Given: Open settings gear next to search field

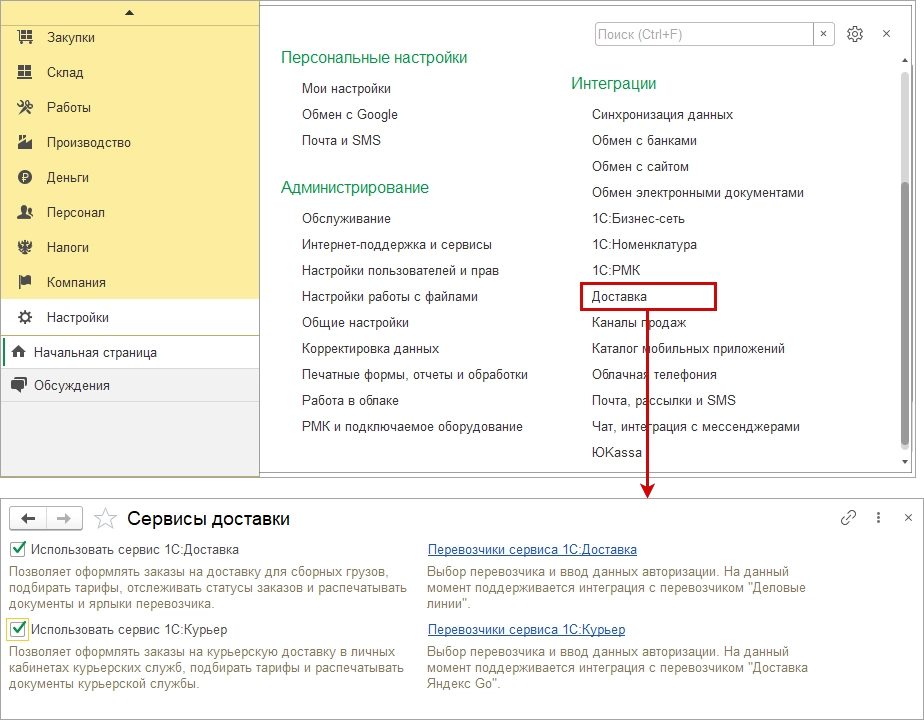Looking at the screenshot, I should [854, 34].
